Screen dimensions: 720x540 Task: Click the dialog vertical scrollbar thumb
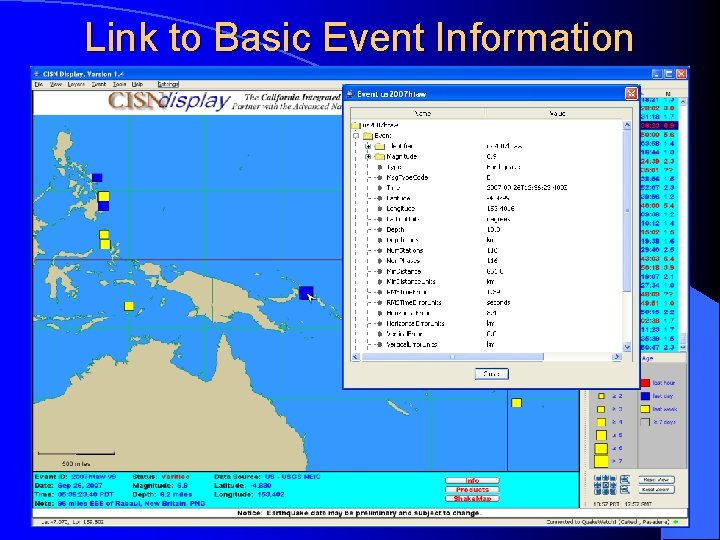[627, 211]
